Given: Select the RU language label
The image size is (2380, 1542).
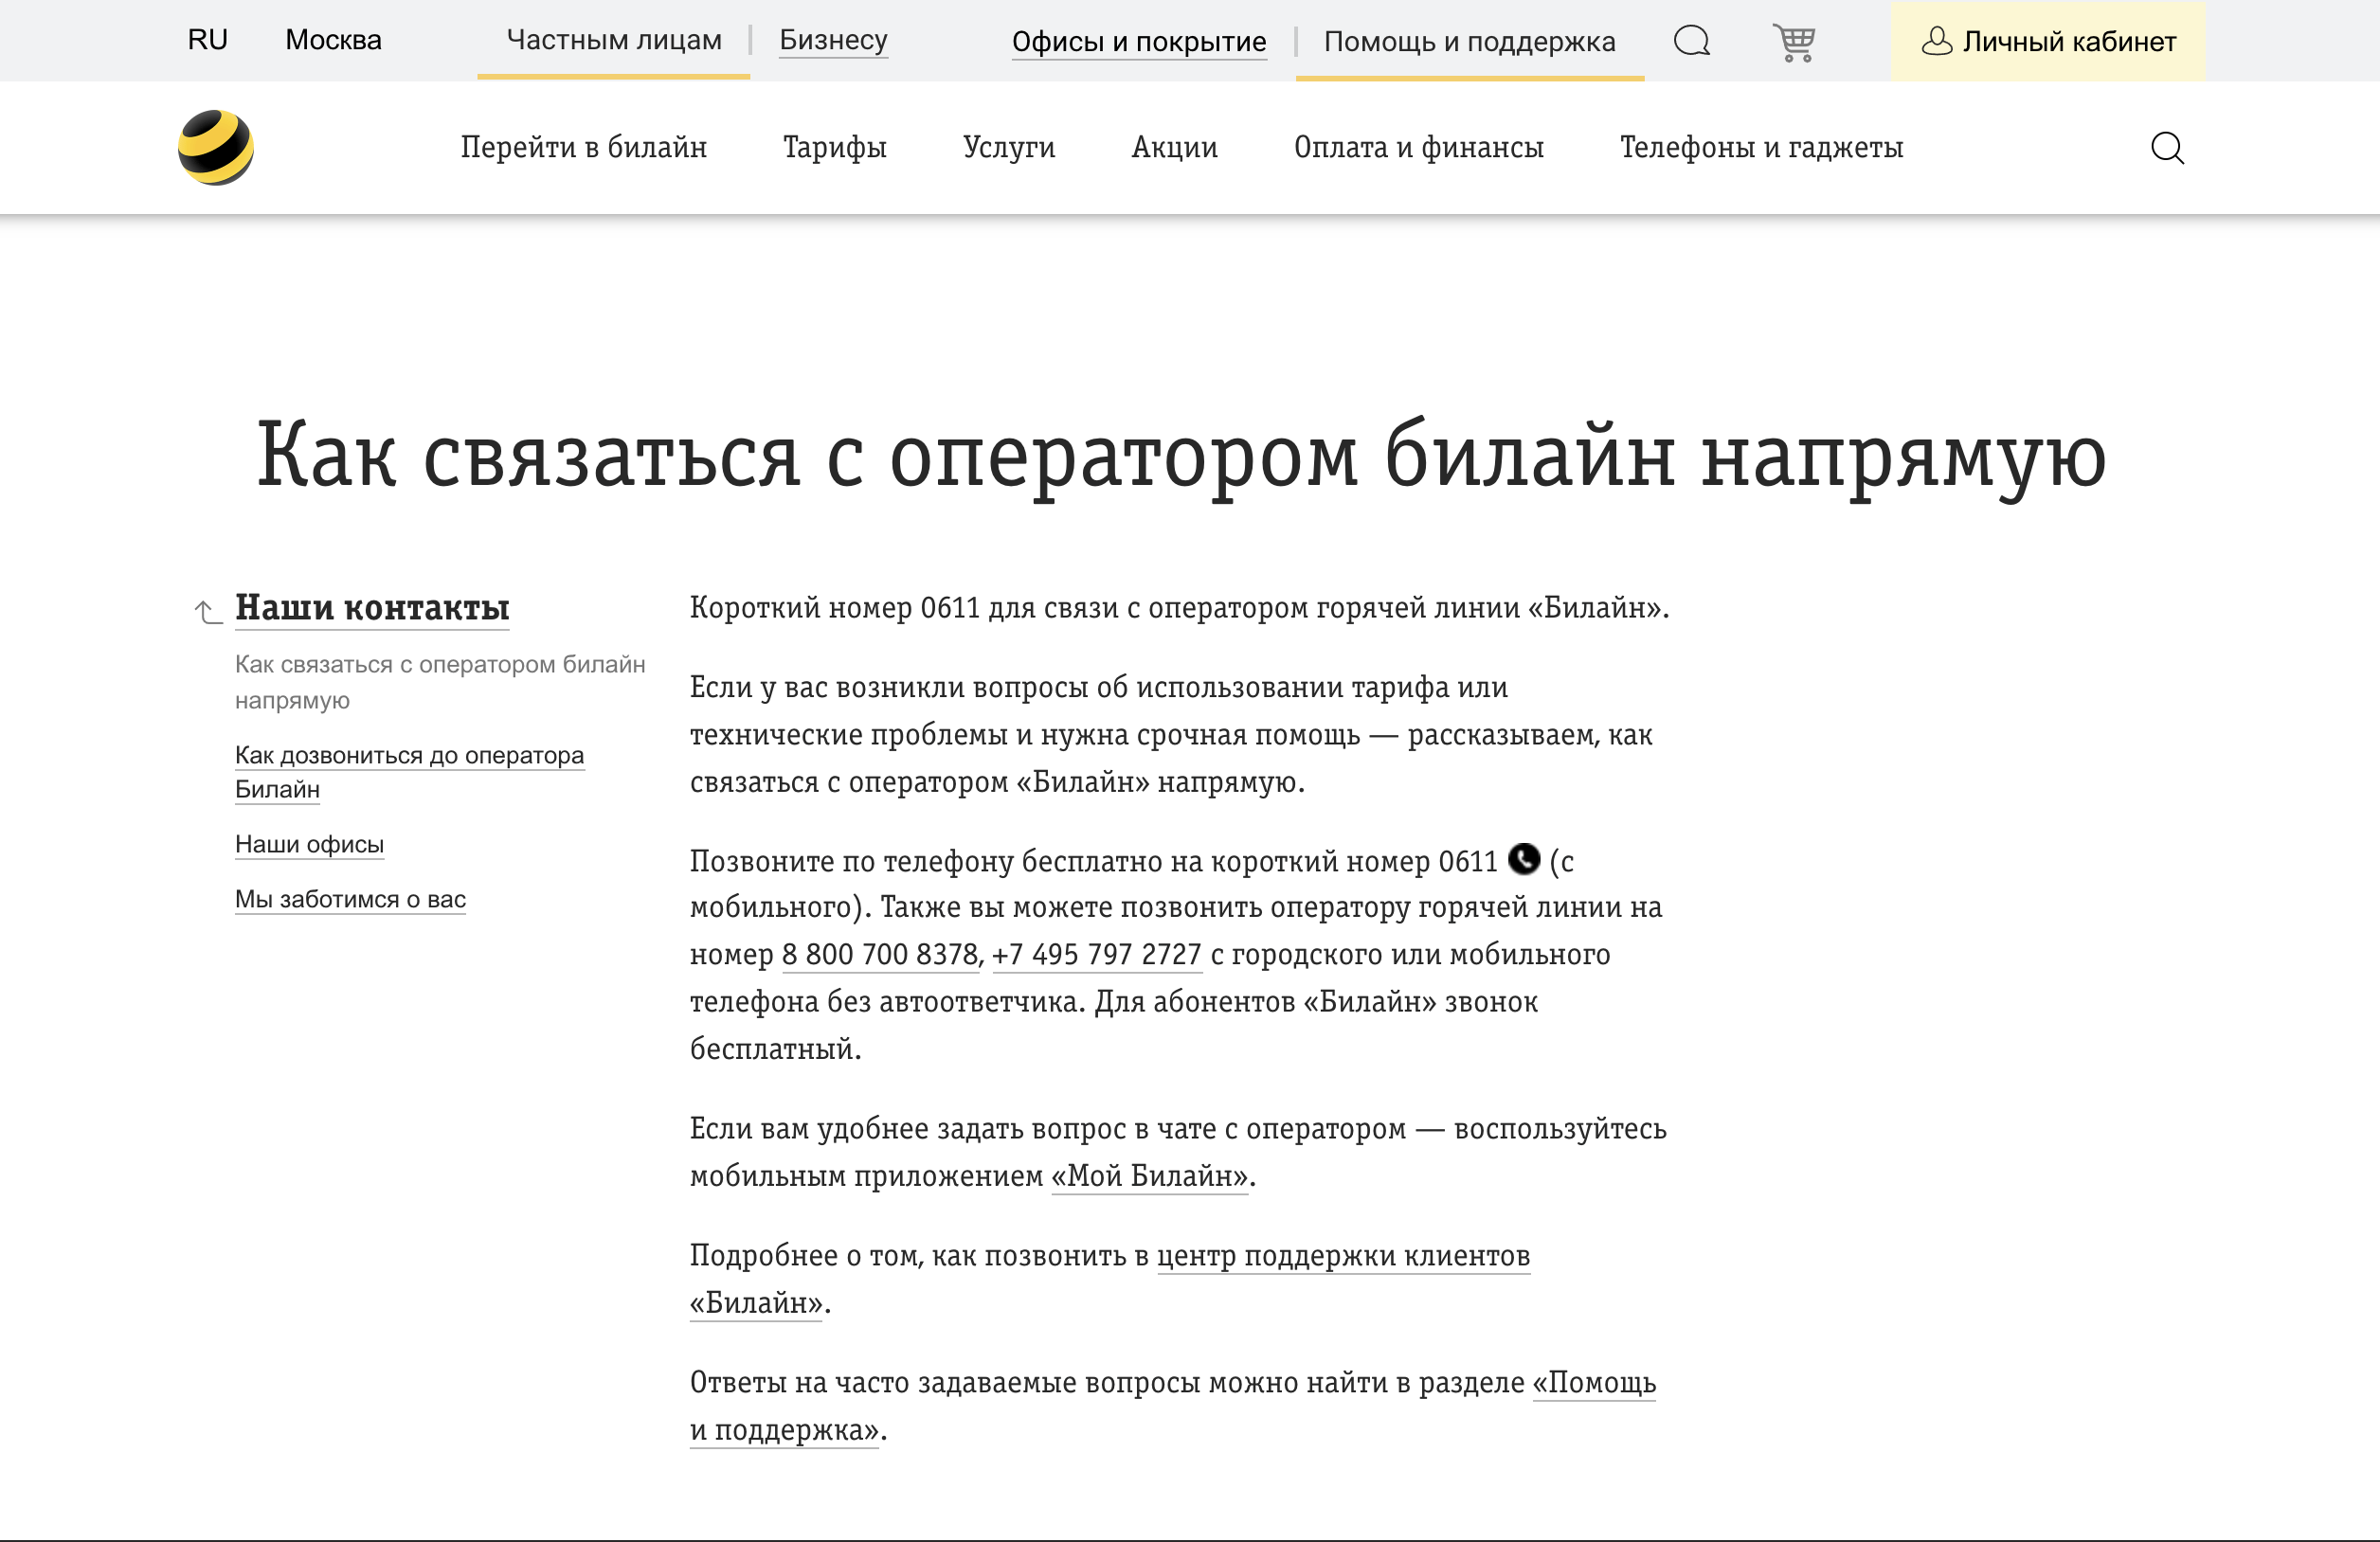Looking at the screenshot, I should click(207, 40).
